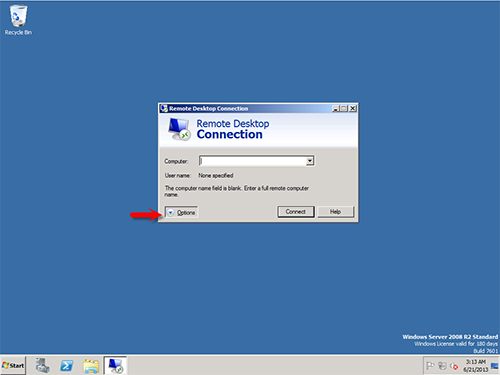Click the Remote Desktop monitor logo
Viewport: 500px width, 375px height.
179,129
